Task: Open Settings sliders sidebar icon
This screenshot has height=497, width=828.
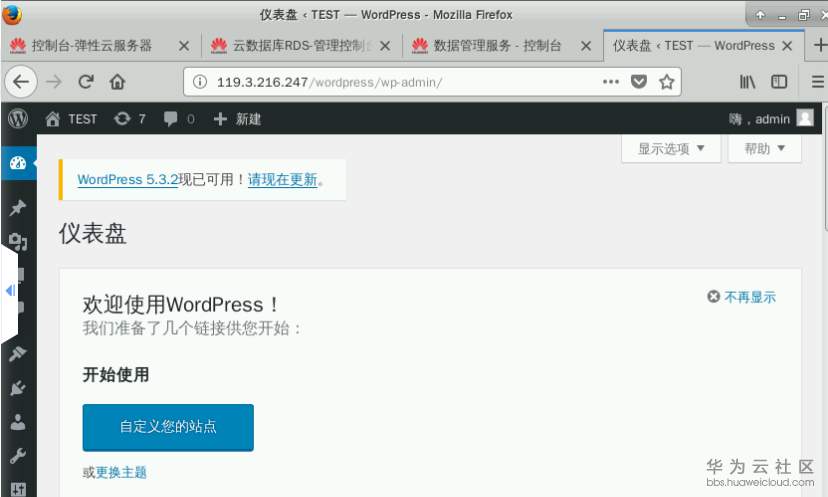Action: point(18,489)
